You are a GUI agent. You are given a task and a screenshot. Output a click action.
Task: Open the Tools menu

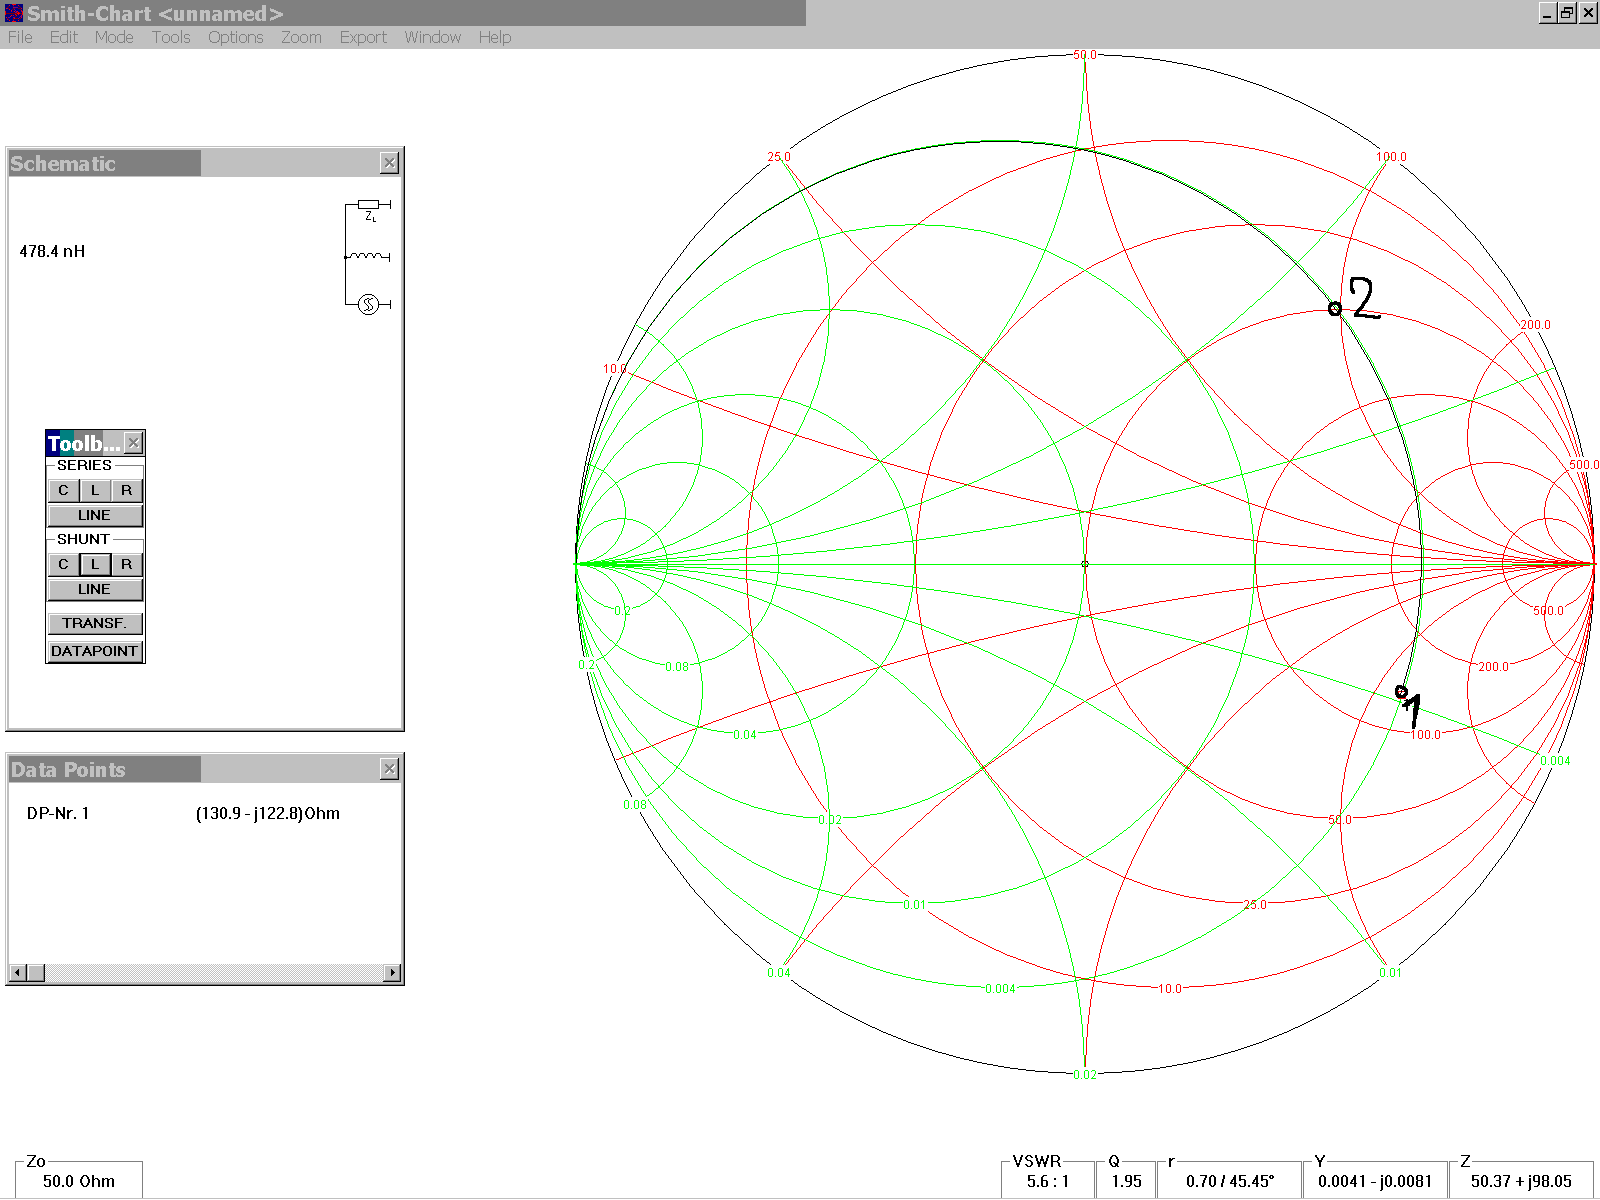coord(171,37)
